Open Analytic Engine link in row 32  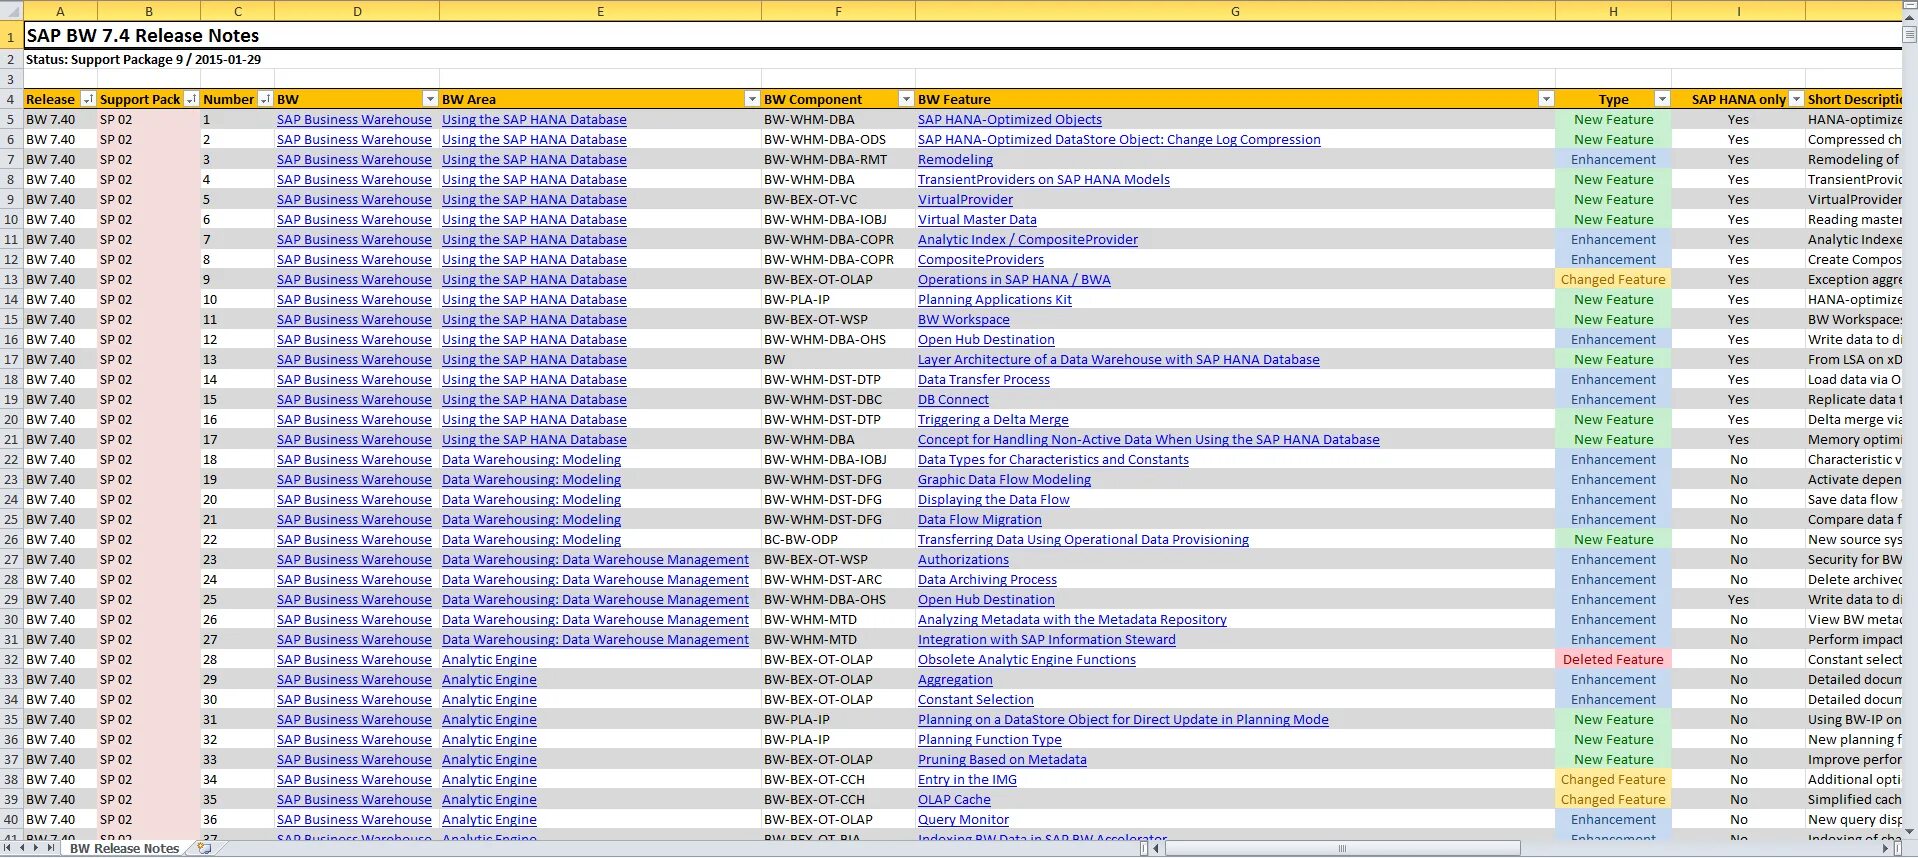tap(489, 659)
